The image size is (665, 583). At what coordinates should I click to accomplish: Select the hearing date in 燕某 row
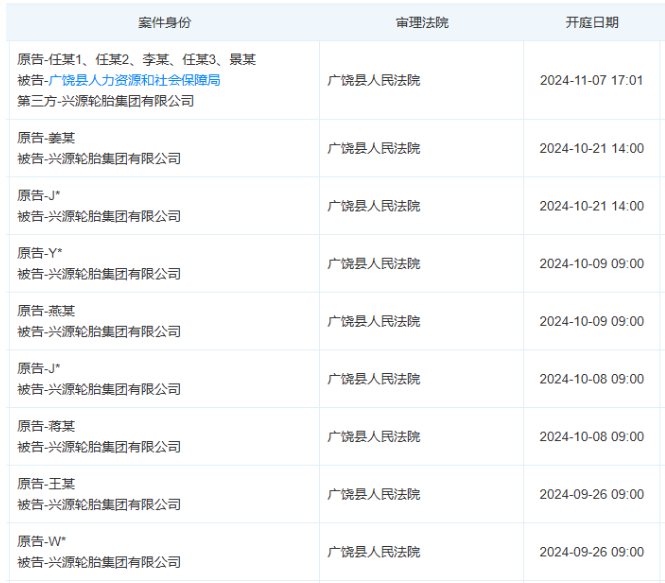(x=591, y=321)
